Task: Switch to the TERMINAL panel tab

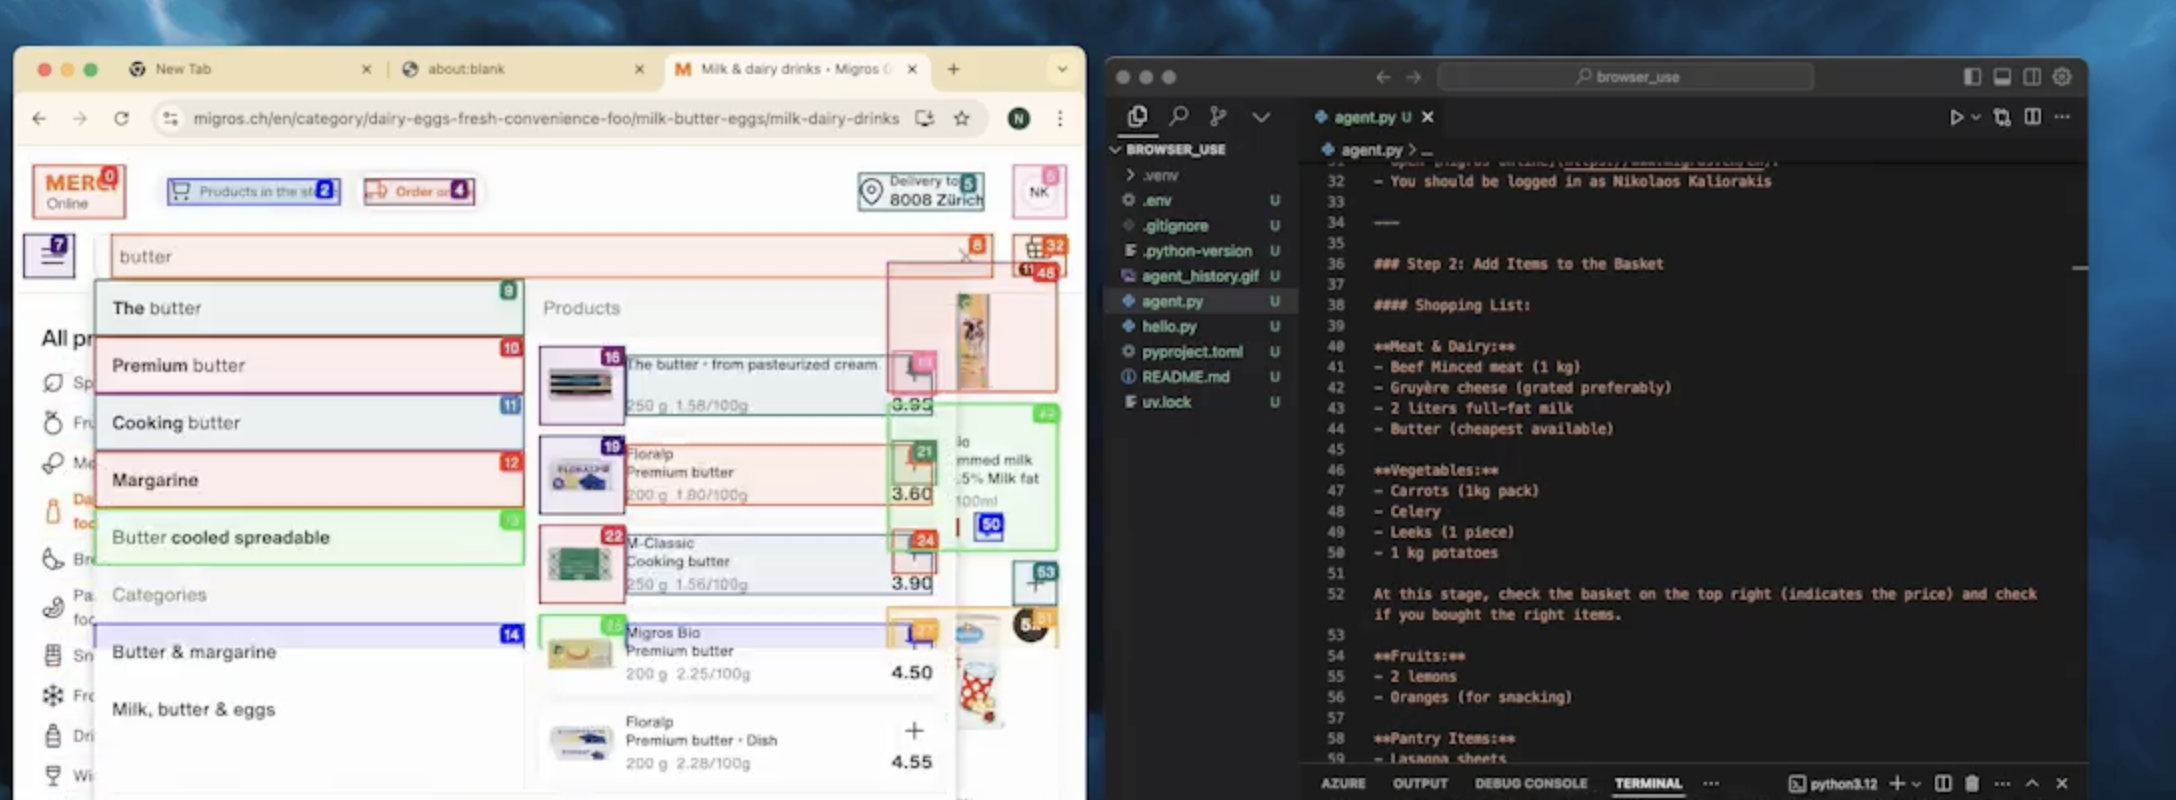Action: (x=1648, y=783)
